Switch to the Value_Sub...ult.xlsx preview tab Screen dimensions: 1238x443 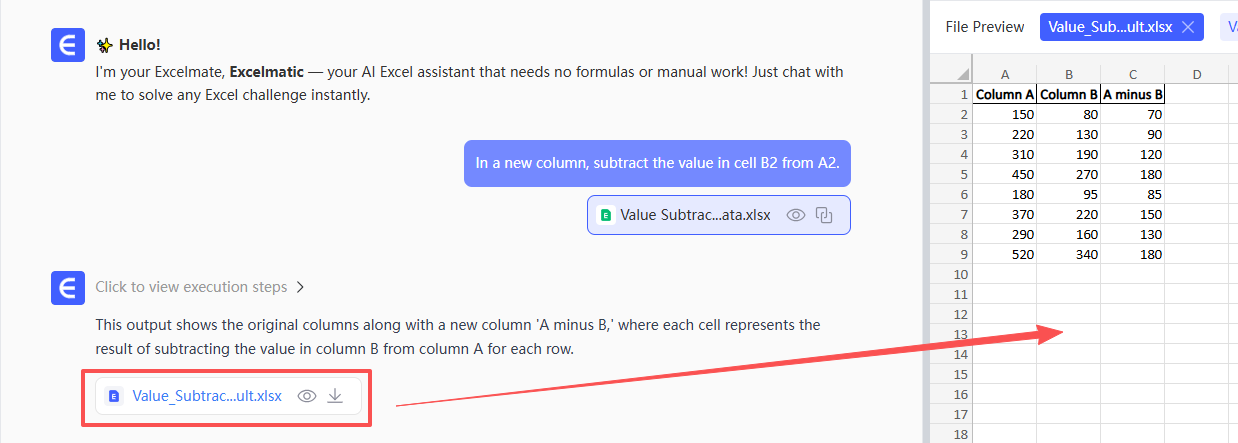(x=1108, y=27)
